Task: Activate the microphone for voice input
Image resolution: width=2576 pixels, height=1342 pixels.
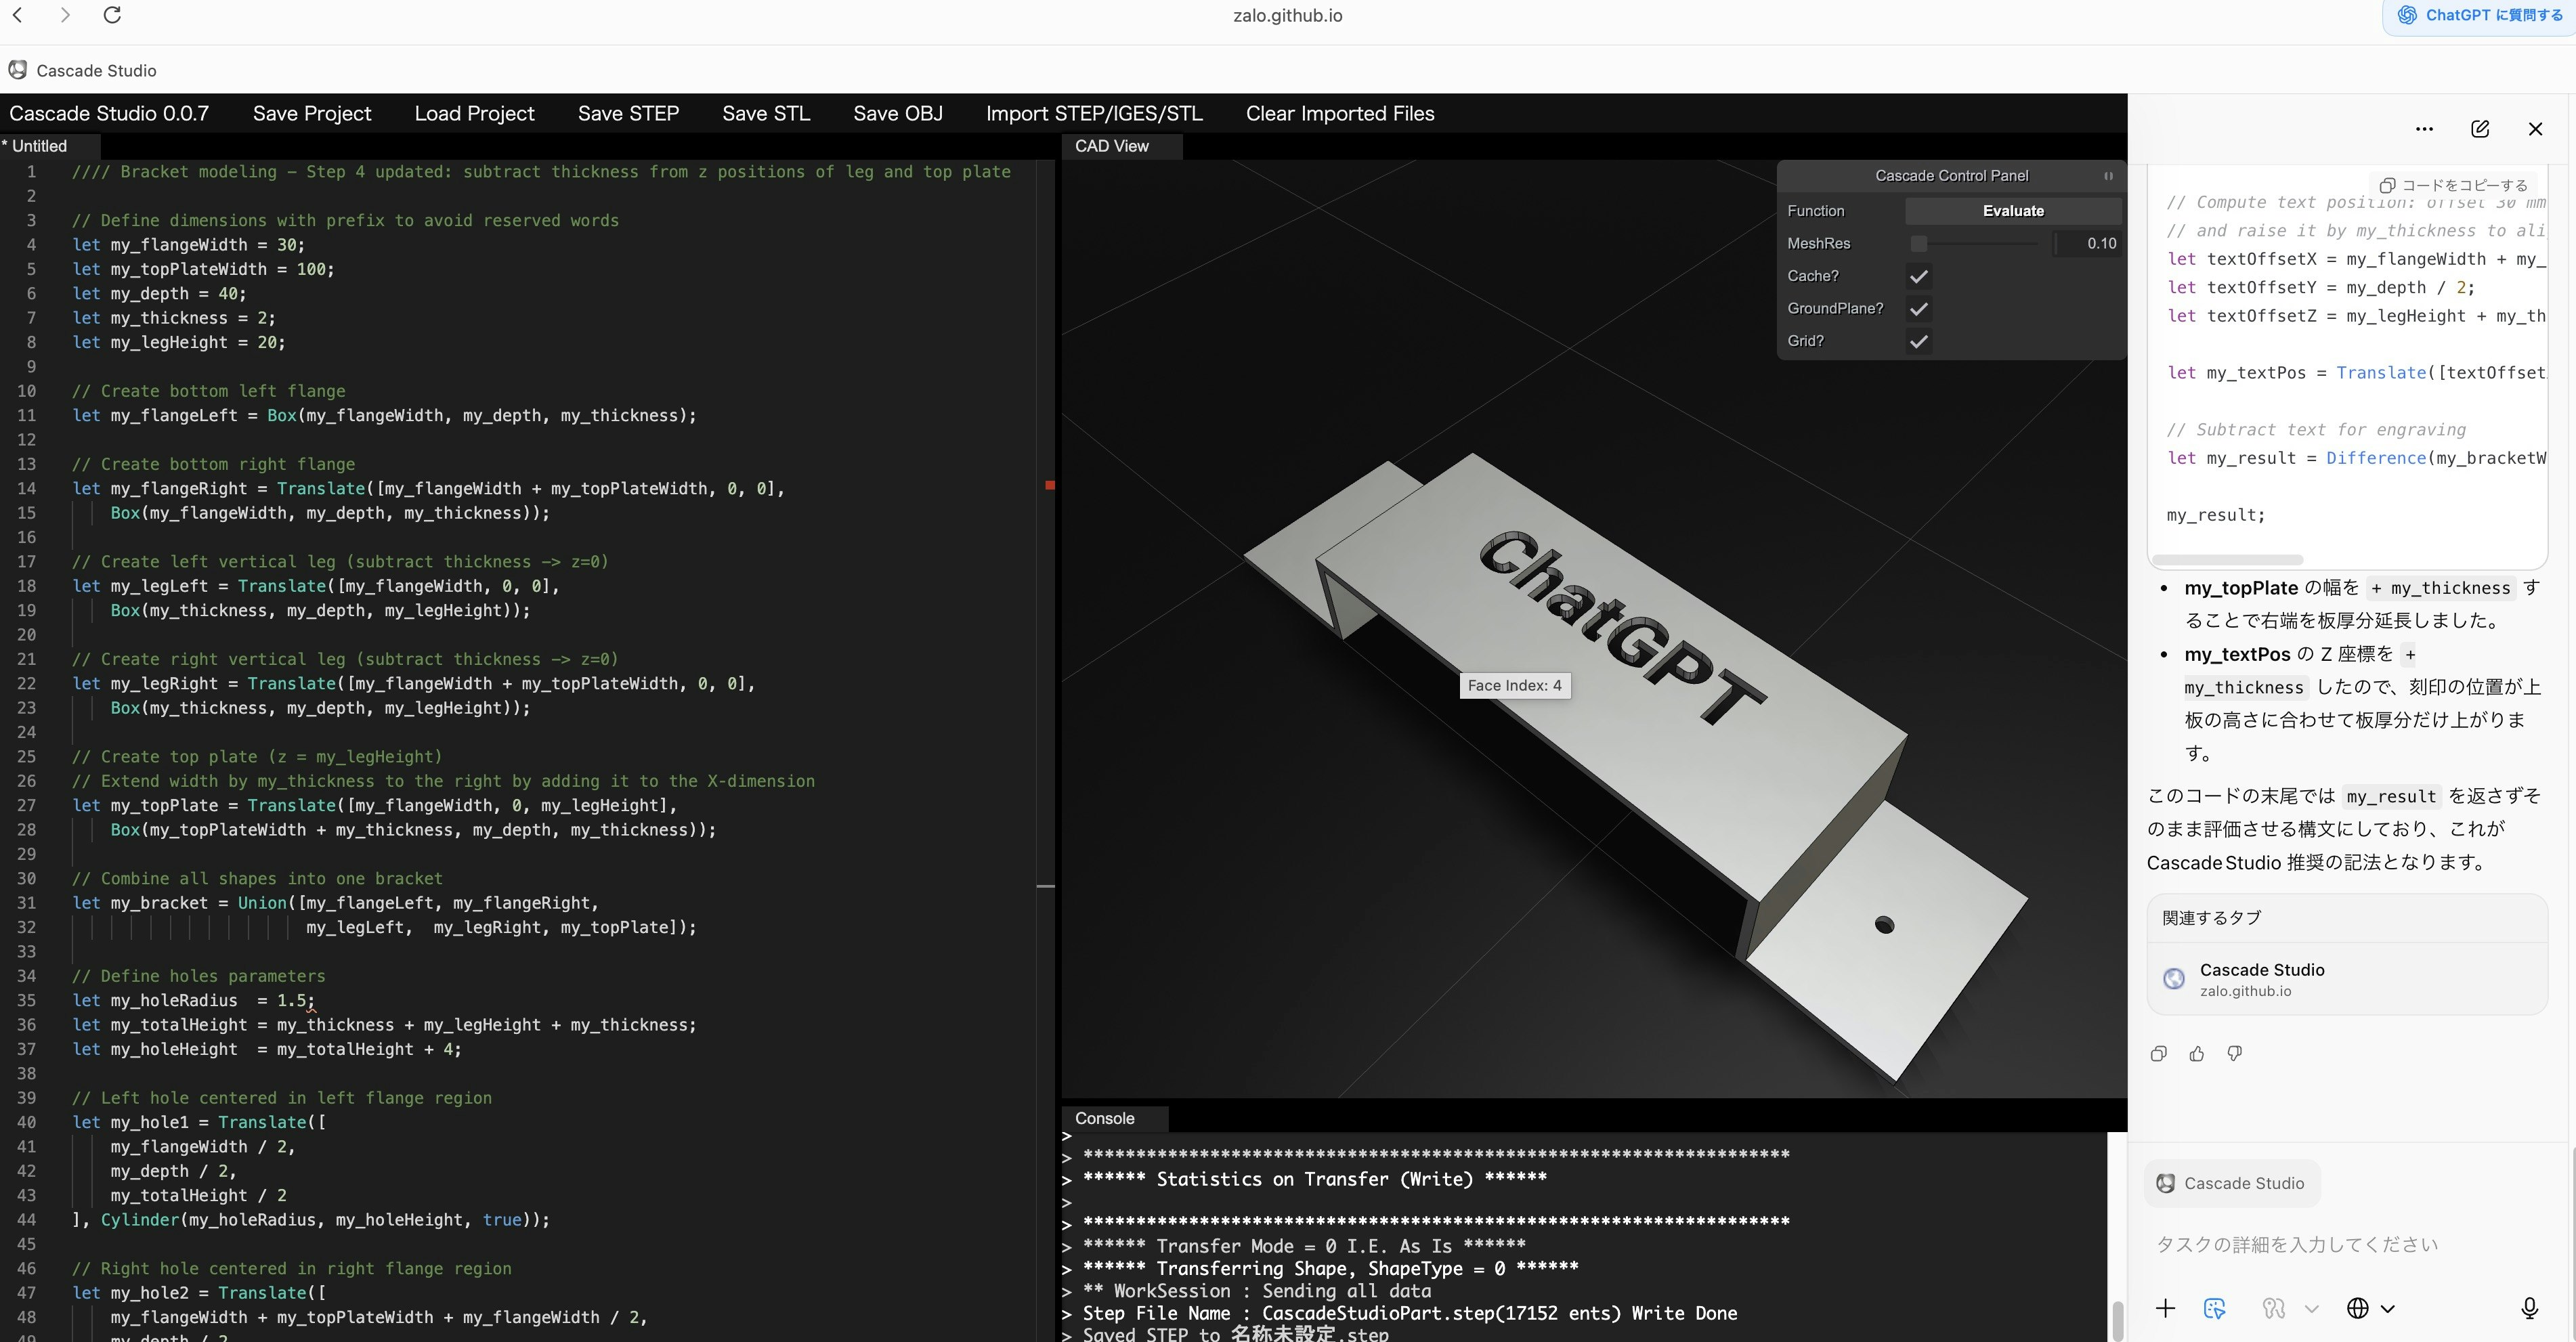Action: coord(2530,1307)
